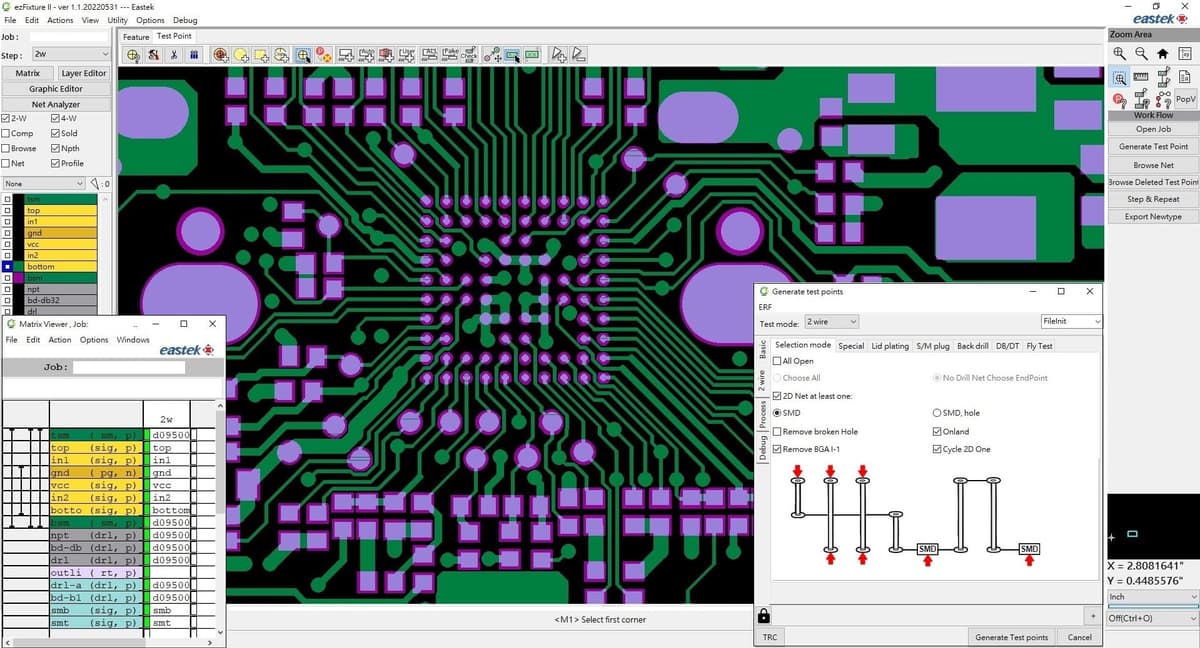This screenshot has width=1200, height=648.
Task: Expand the Test mode dropdown
Action: tap(831, 322)
